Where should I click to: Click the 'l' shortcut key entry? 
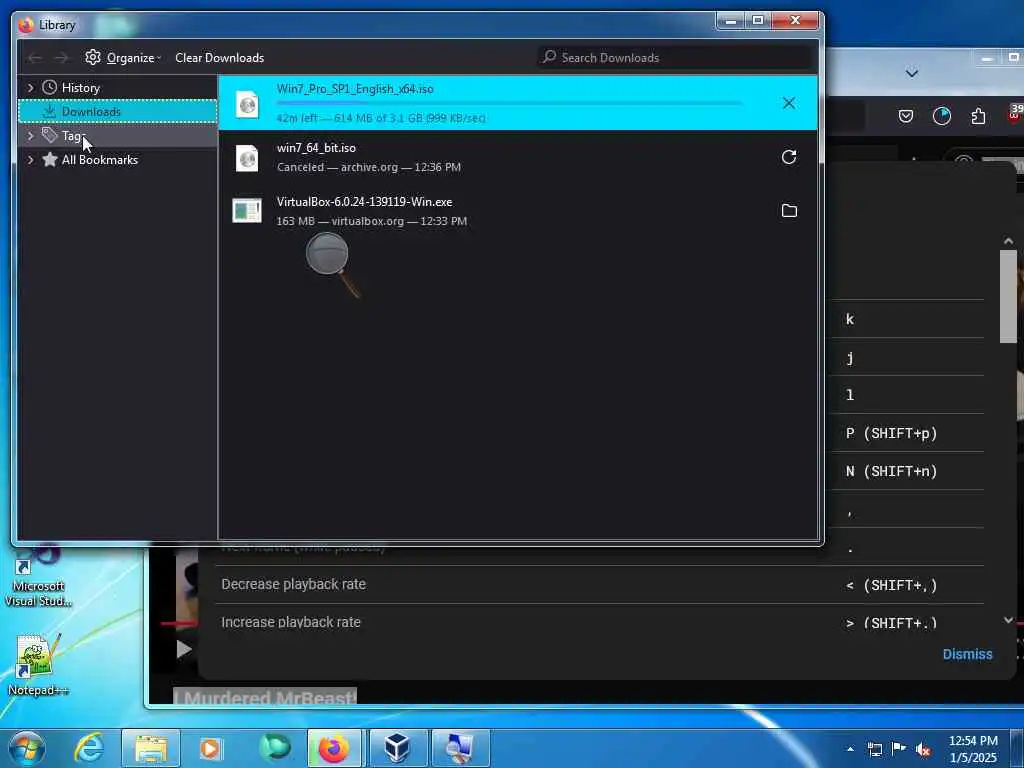tap(850, 395)
